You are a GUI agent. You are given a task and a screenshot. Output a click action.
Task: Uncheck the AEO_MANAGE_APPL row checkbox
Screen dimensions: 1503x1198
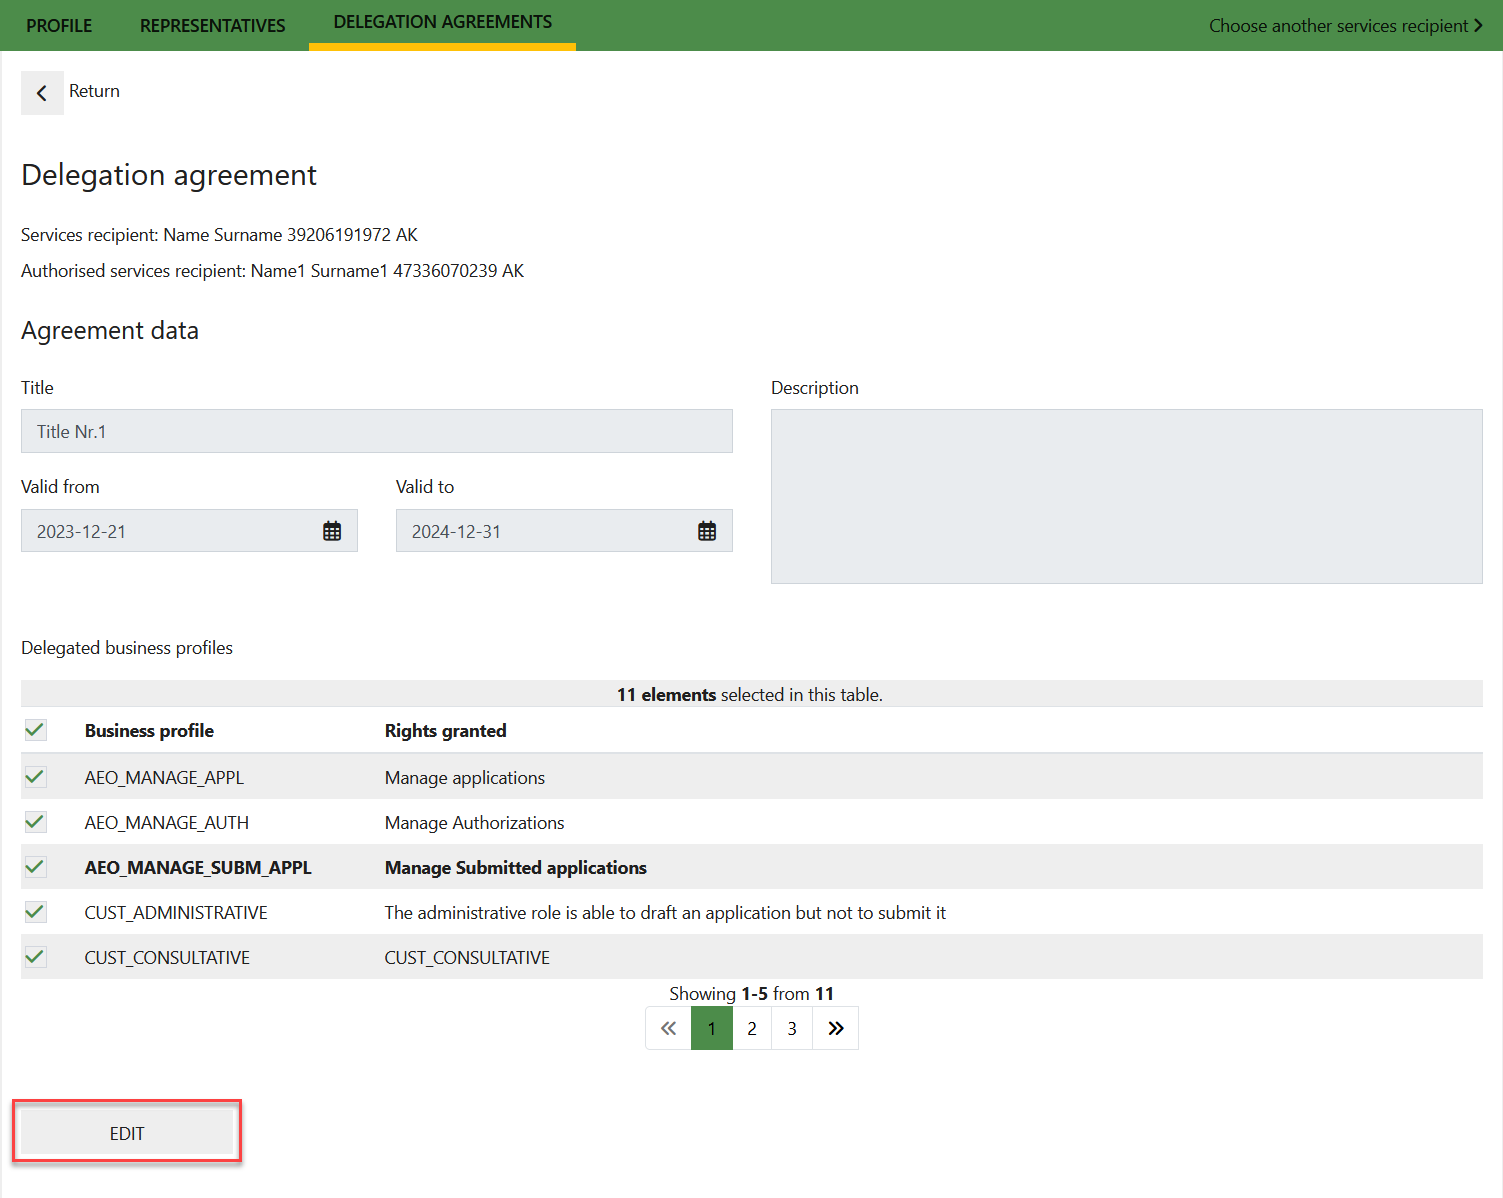coord(35,777)
